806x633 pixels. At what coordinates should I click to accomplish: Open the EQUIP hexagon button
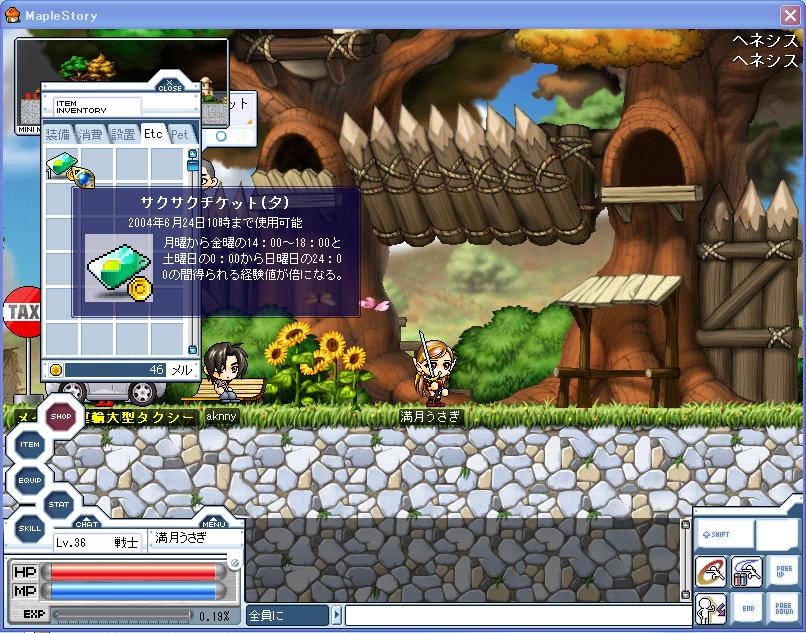30,480
